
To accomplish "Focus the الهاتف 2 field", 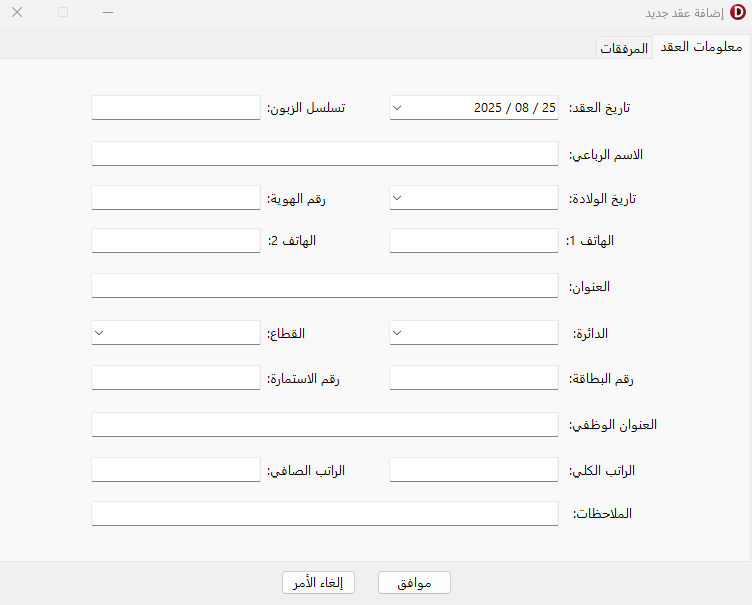I will 176,240.
